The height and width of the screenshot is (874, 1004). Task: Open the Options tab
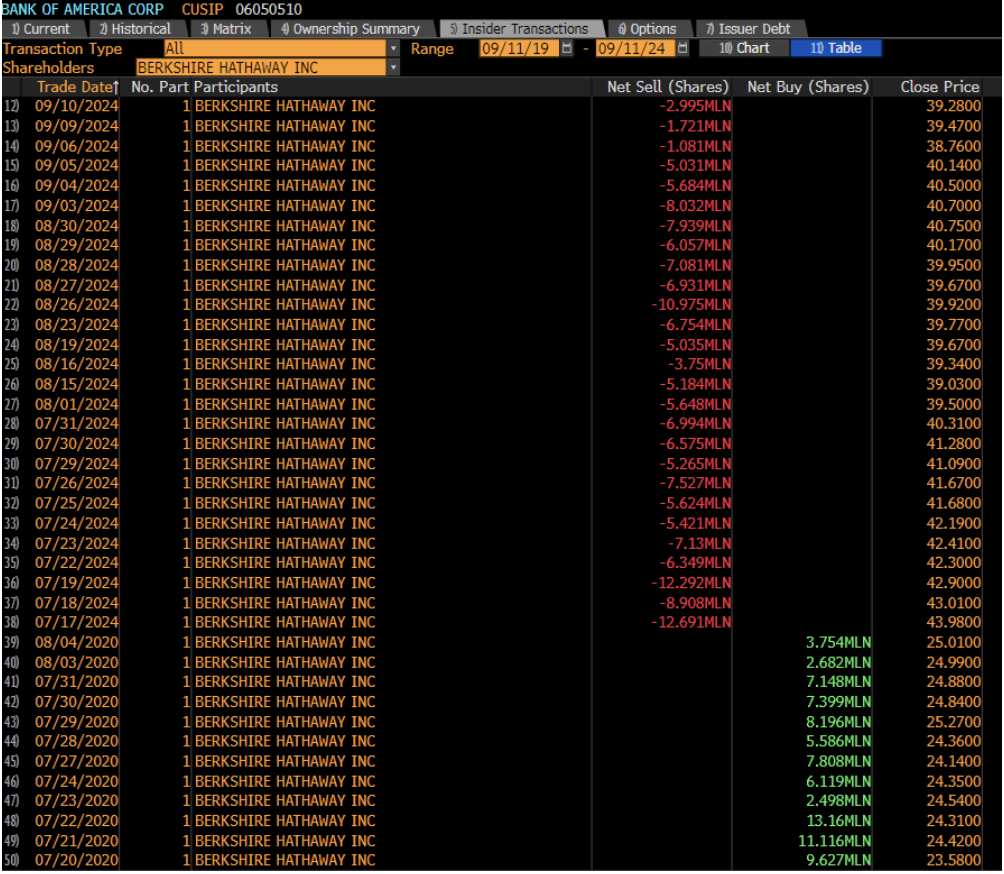(x=648, y=29)
